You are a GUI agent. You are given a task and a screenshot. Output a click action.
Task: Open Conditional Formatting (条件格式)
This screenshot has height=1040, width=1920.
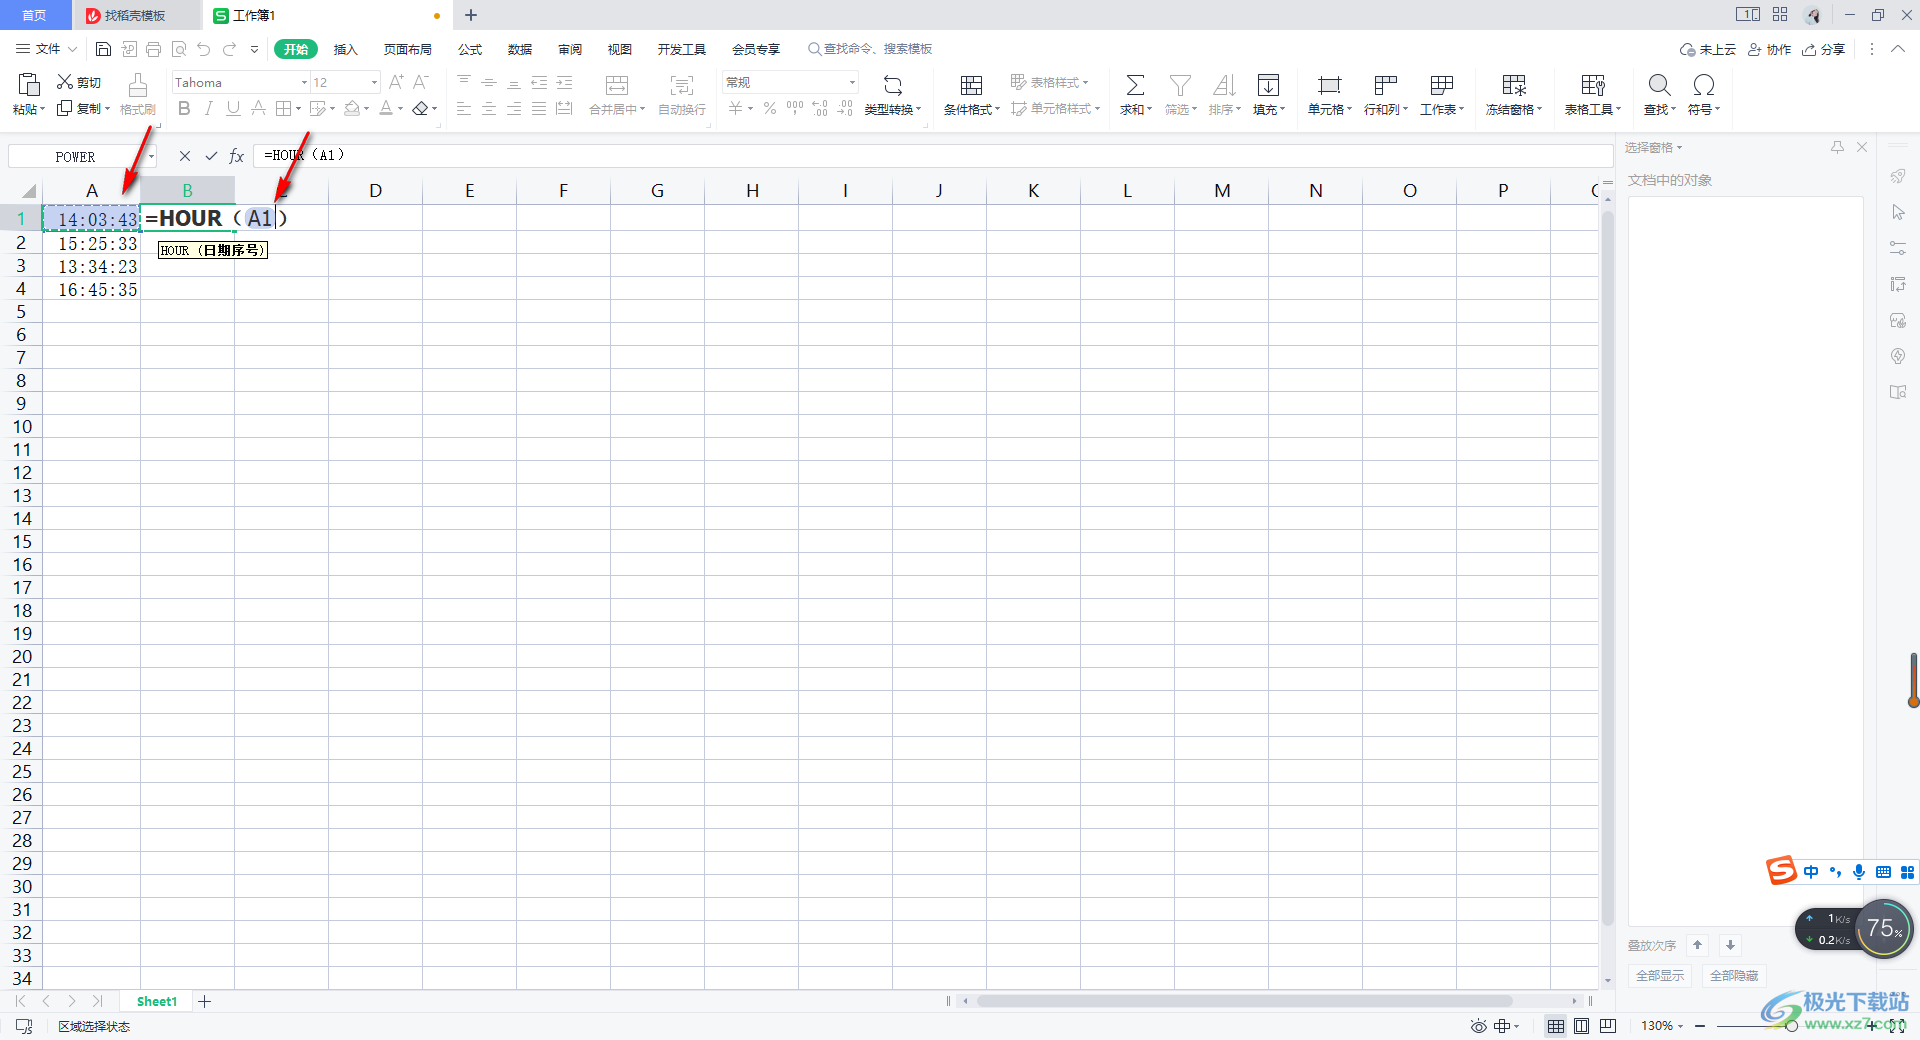971,95
